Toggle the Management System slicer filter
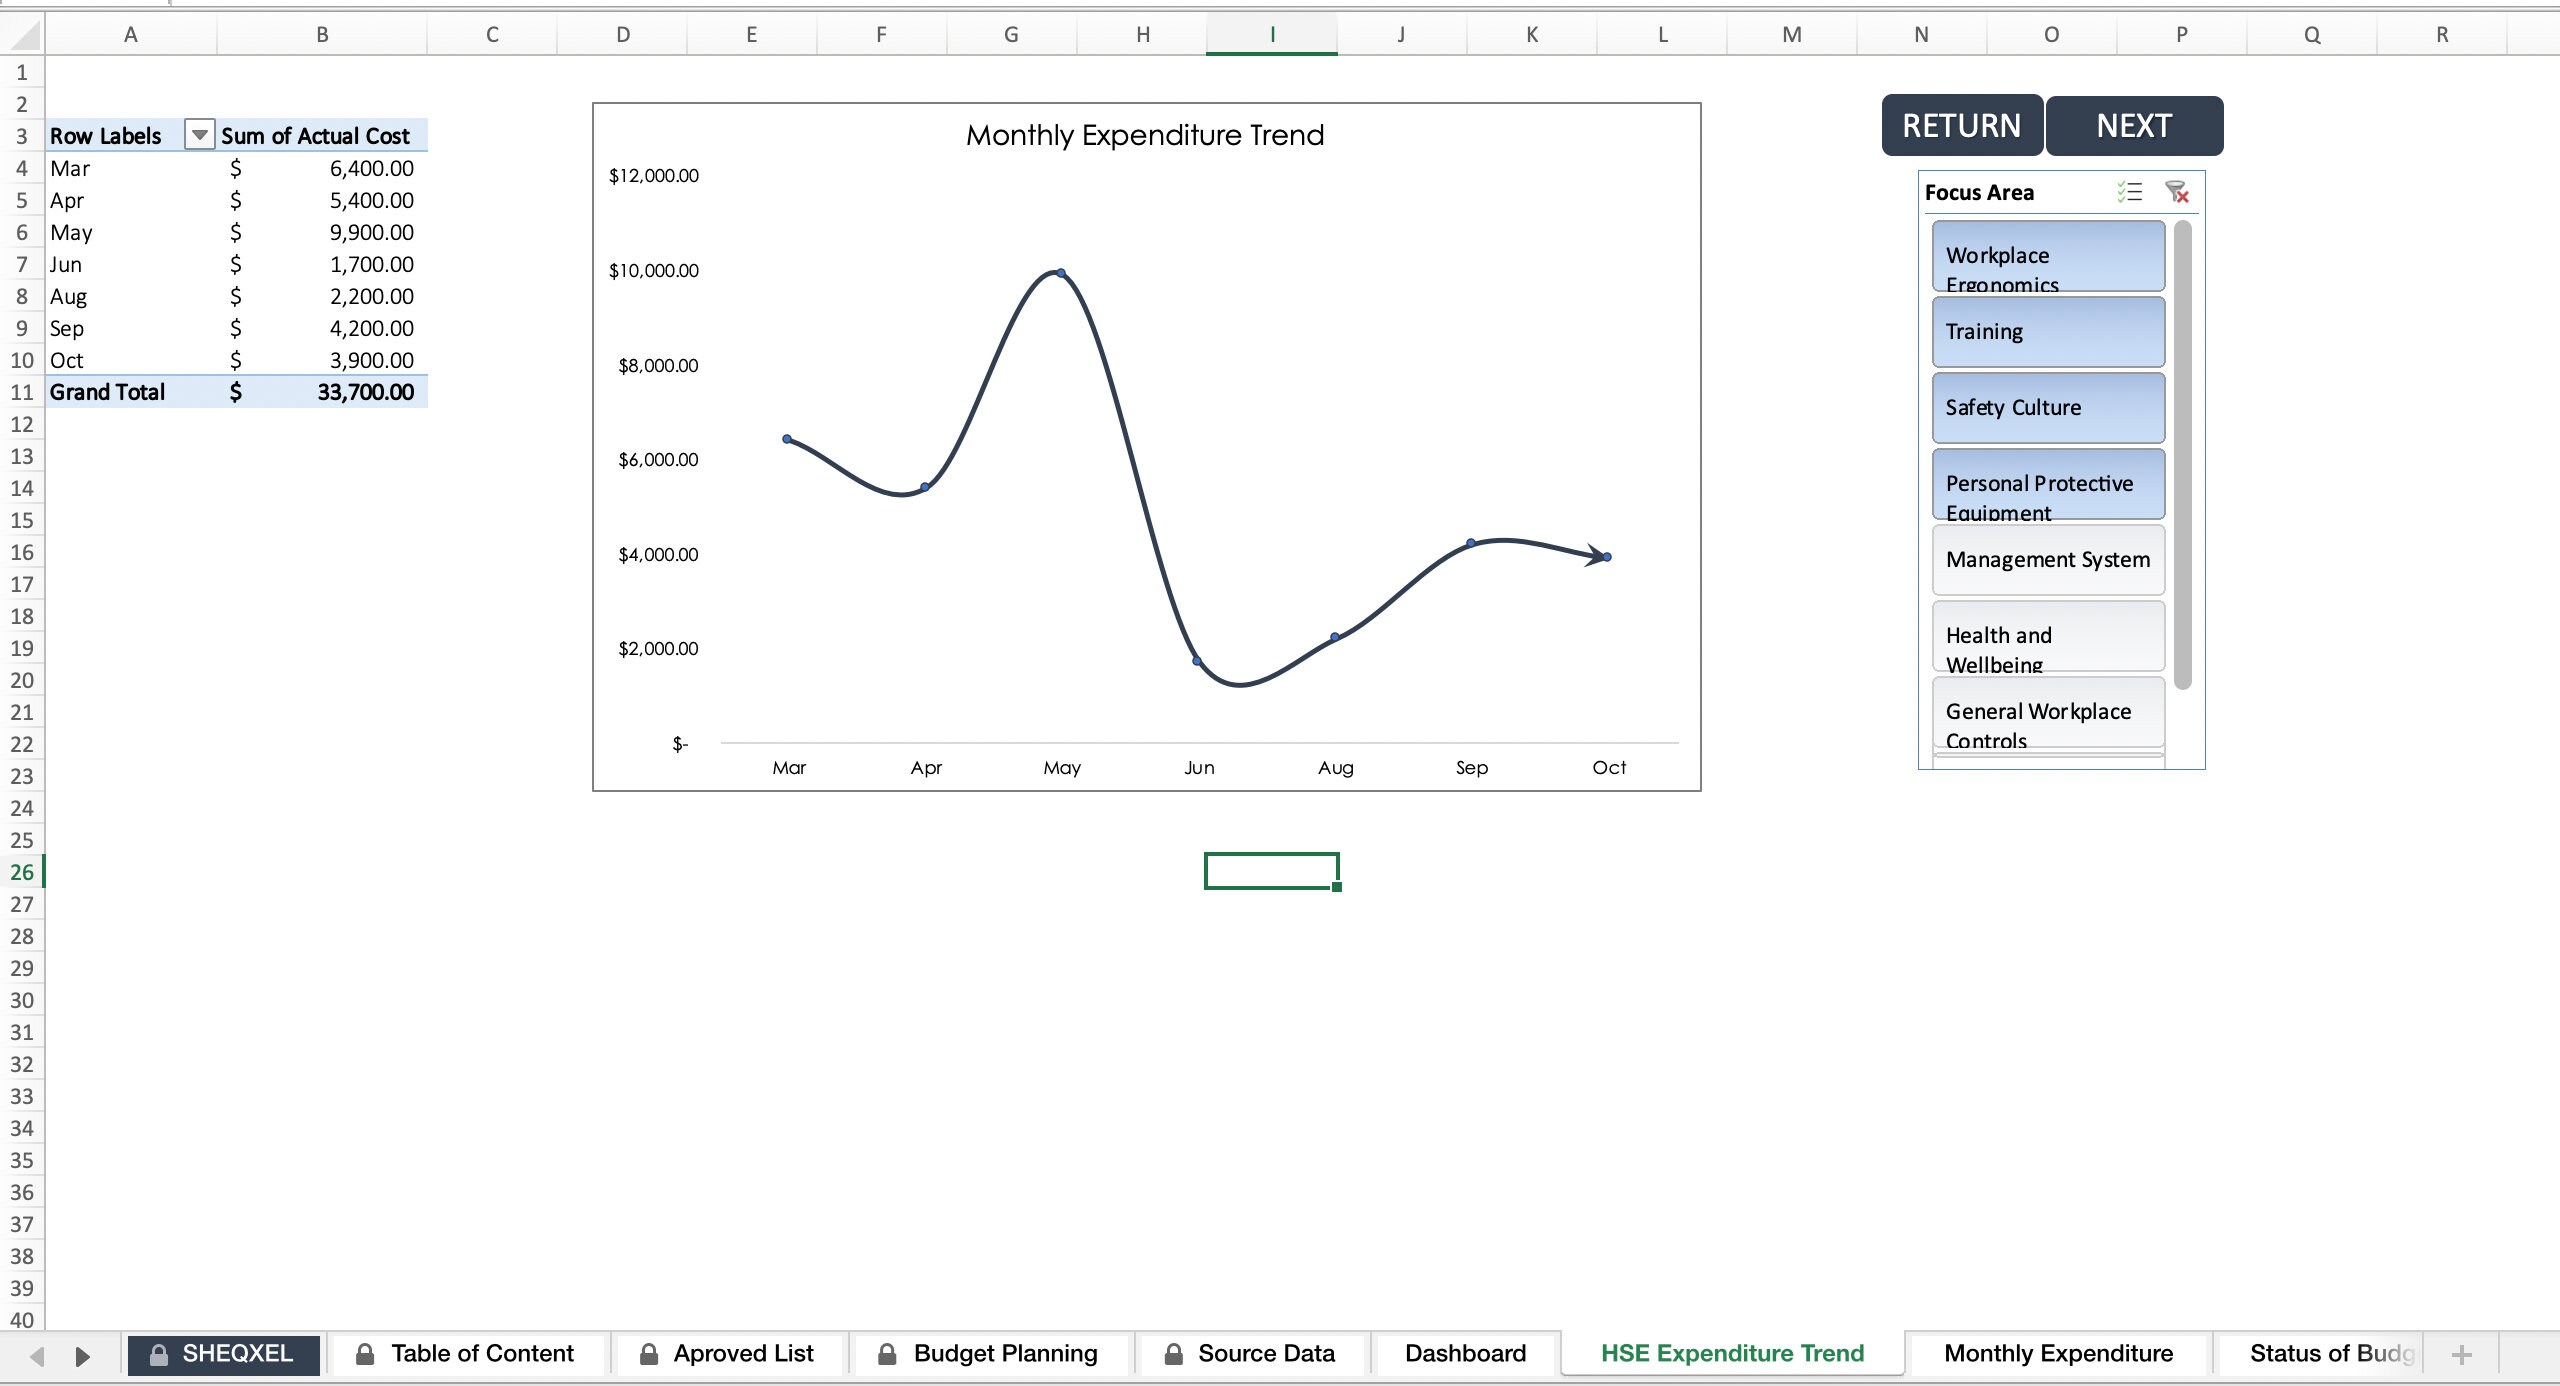This screenshot has width=2560, height=1386. point(2047,559)
